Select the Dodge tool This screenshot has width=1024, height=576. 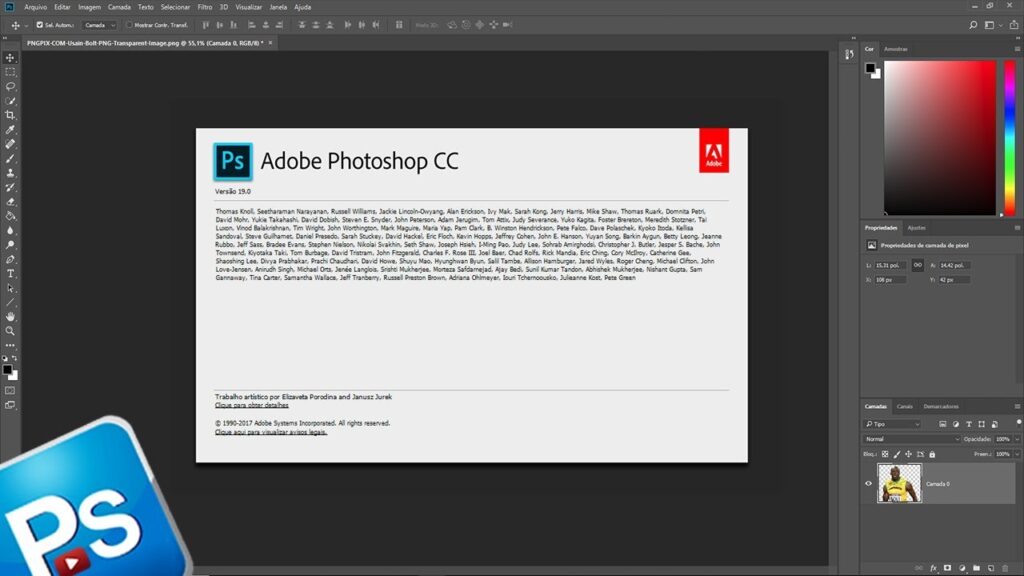coord(10,245)
